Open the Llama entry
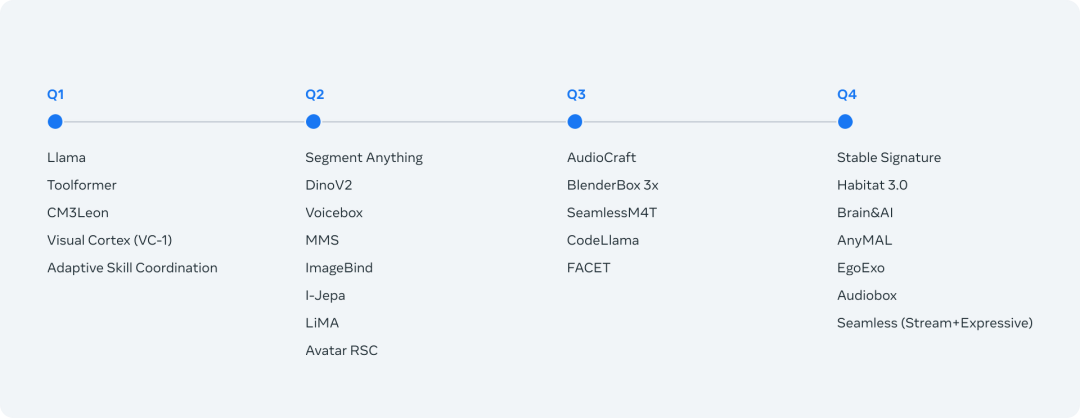Image resolution: width=1080 pixels, height=418 pixels. tap(66, 158)
